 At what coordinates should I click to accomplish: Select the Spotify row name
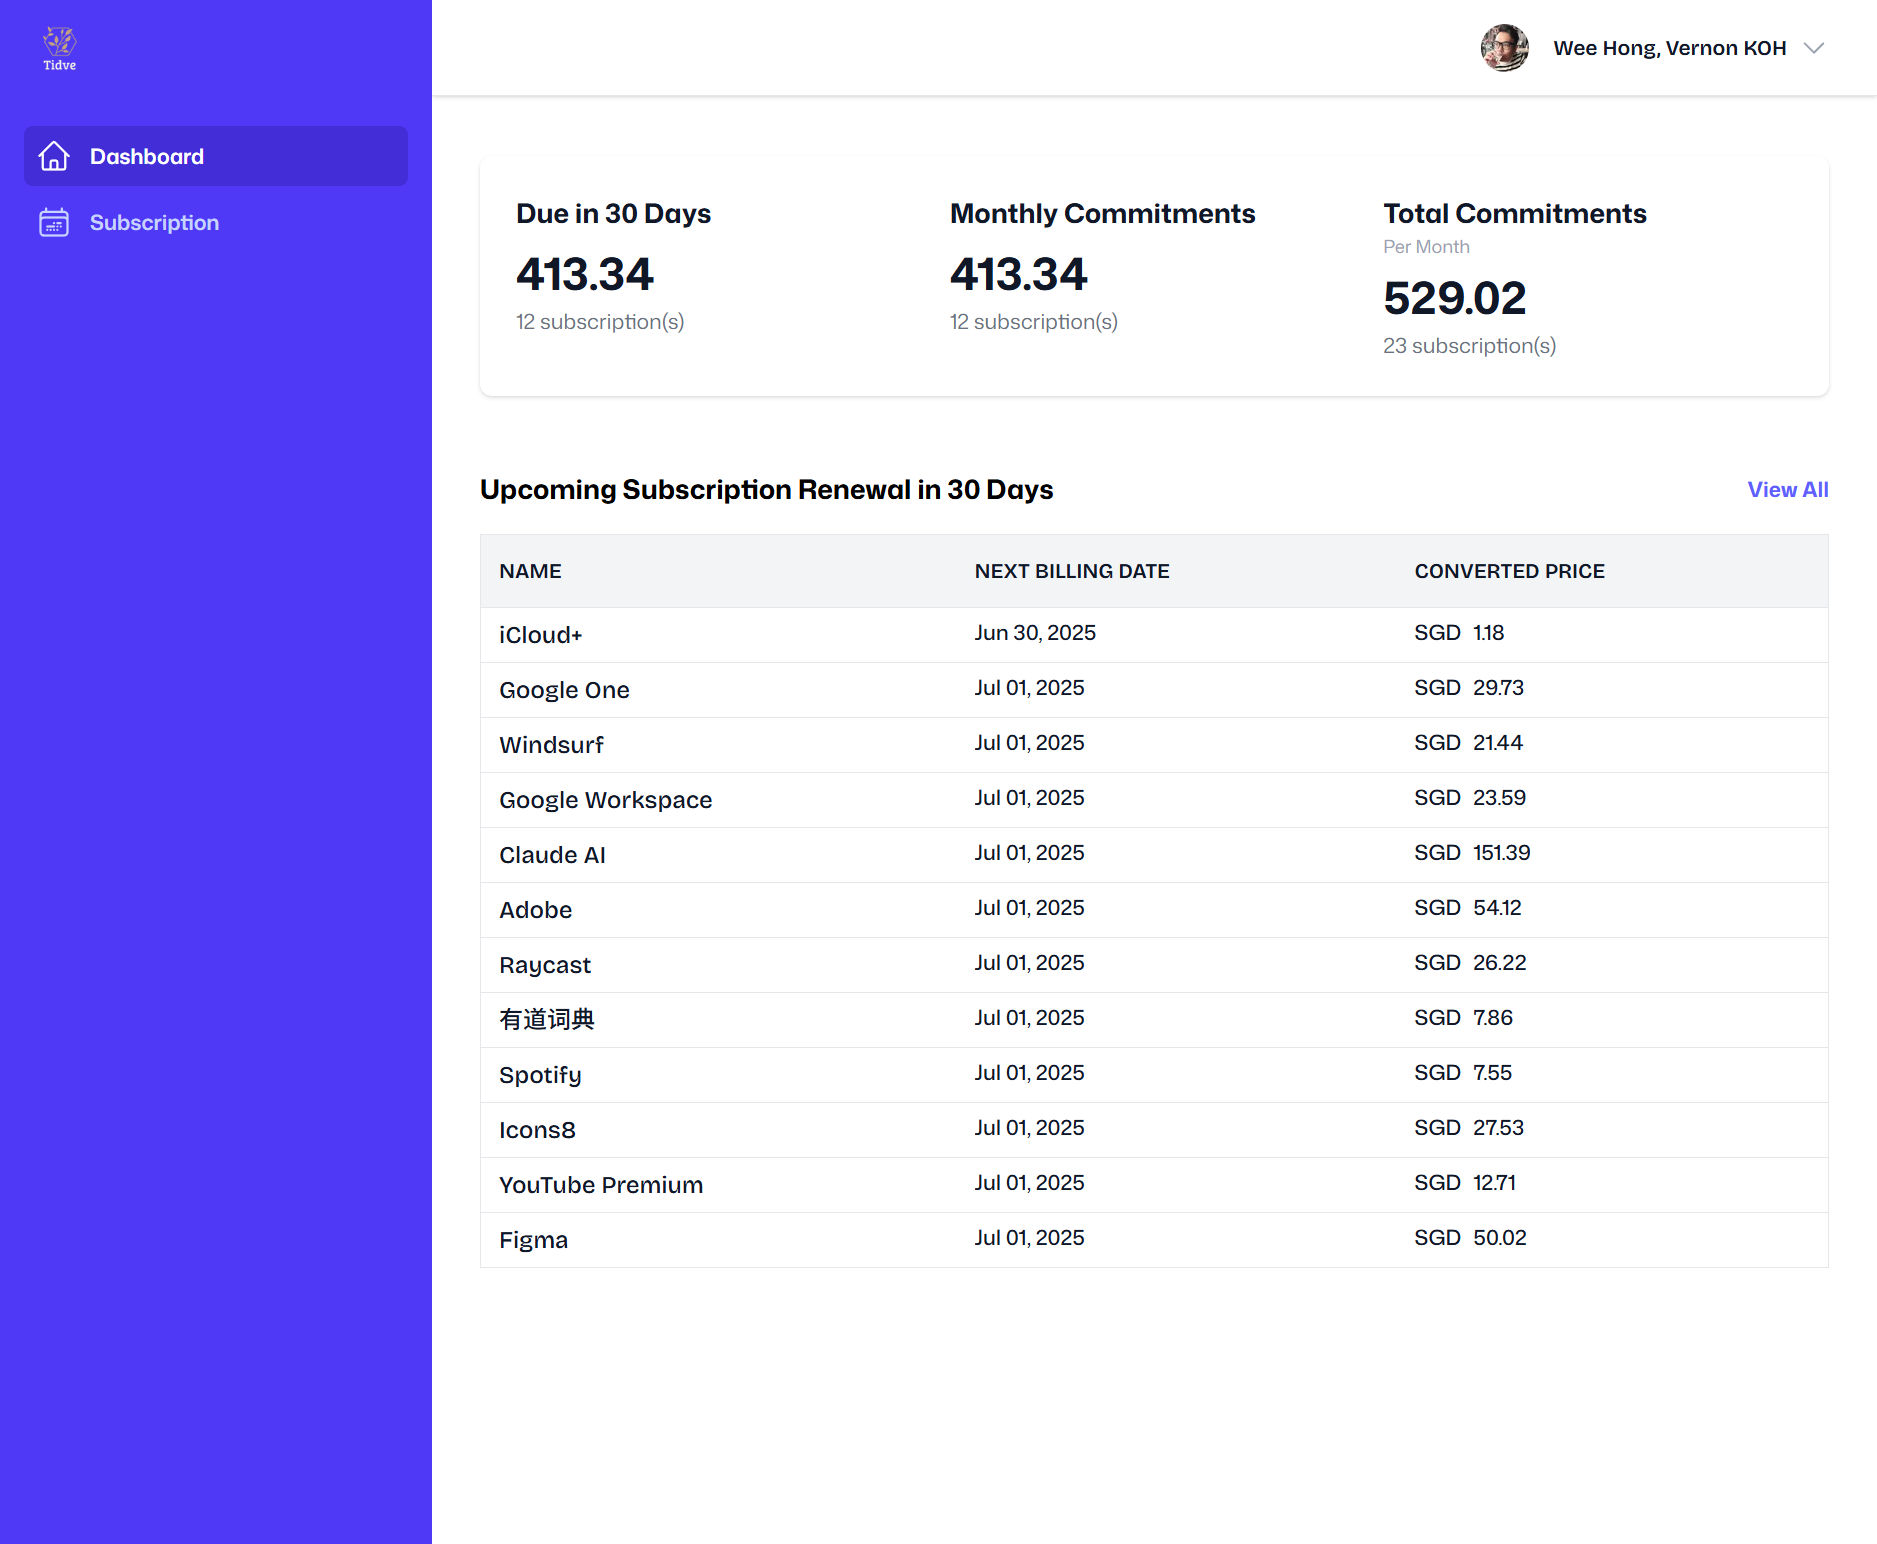click(540, 1075)
